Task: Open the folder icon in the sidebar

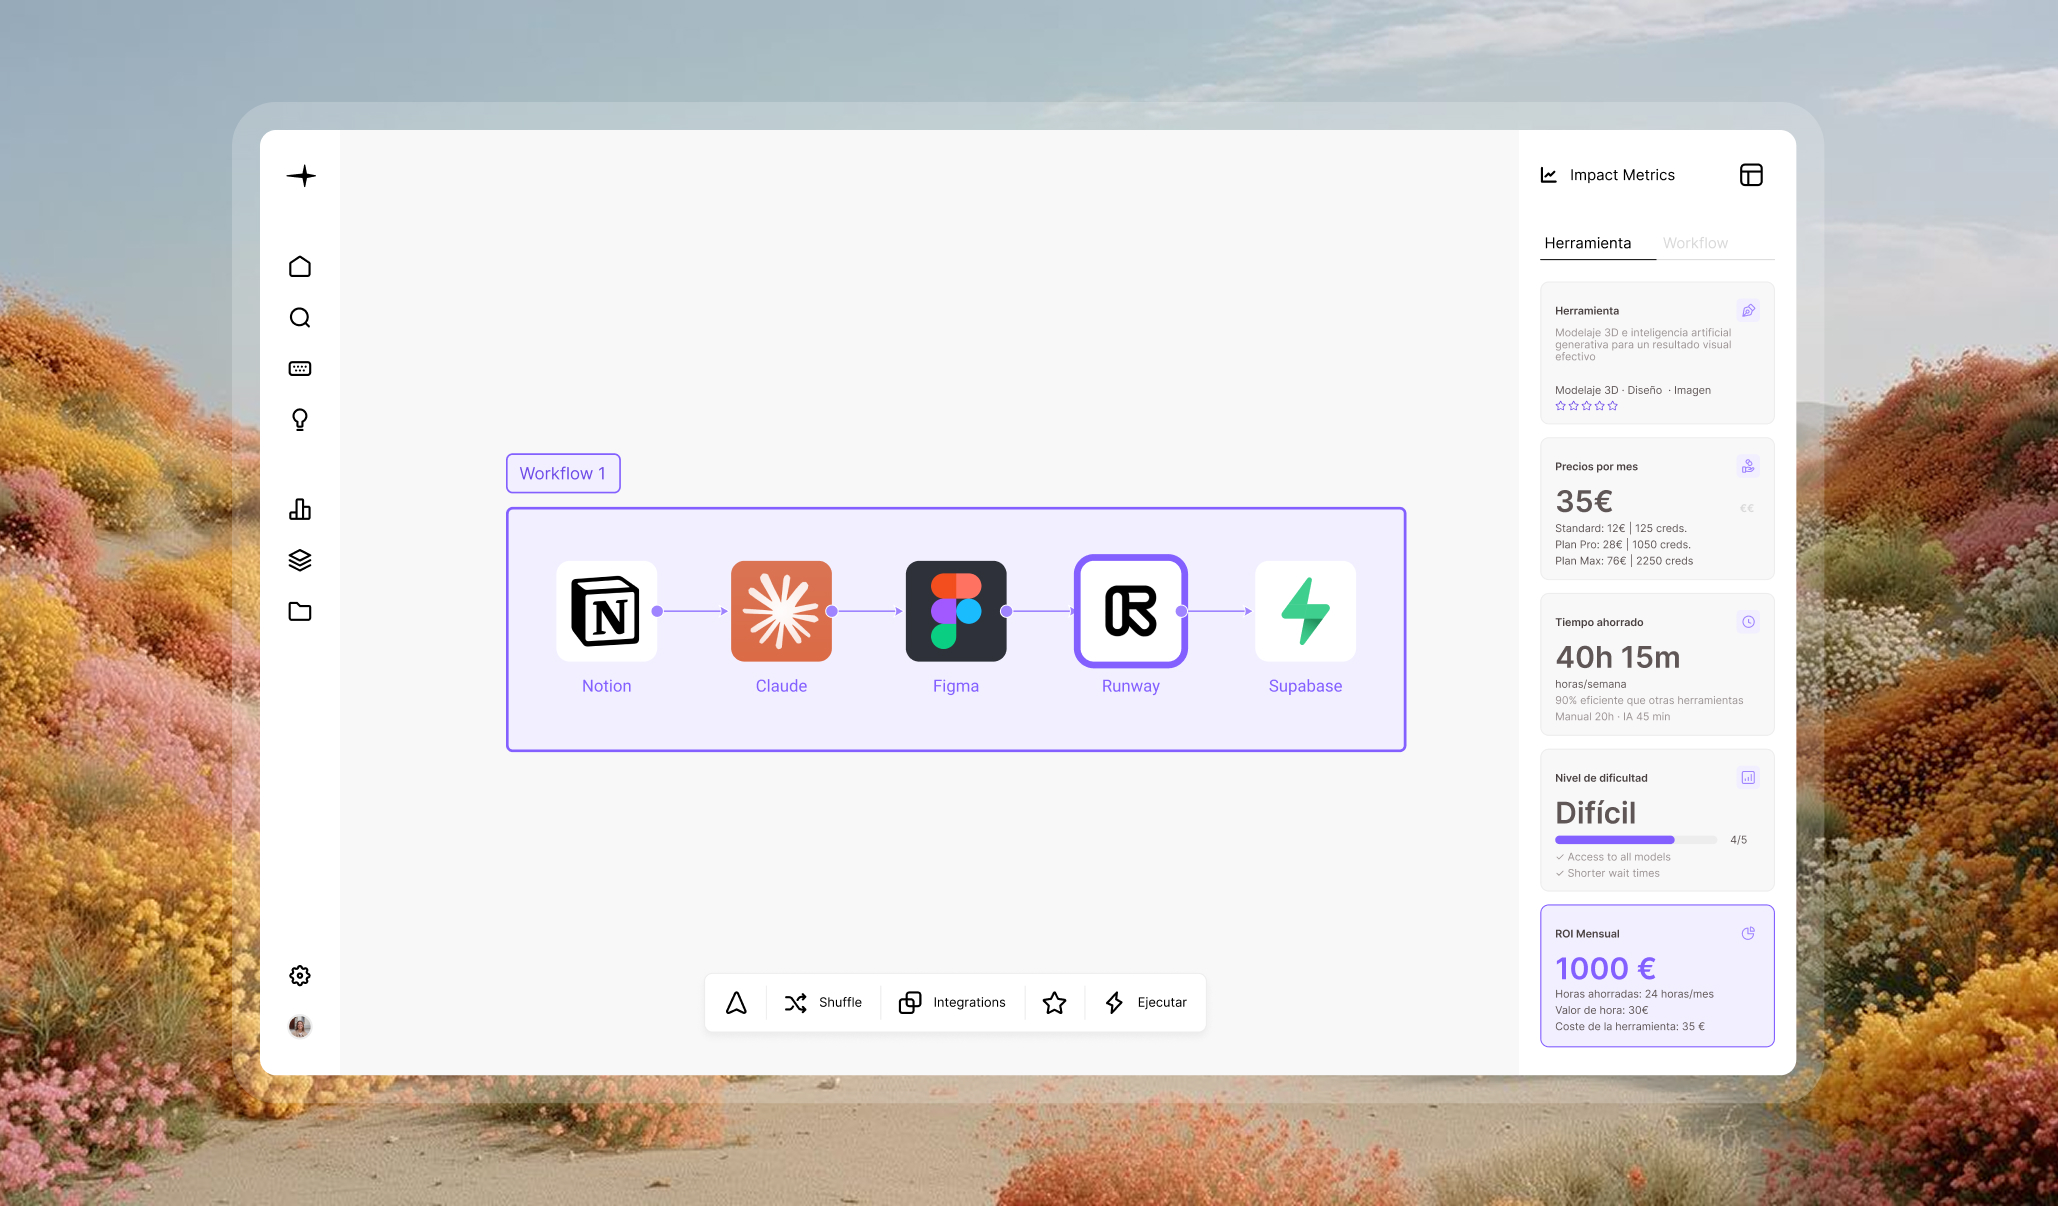Action: click(x=300, y=611)
